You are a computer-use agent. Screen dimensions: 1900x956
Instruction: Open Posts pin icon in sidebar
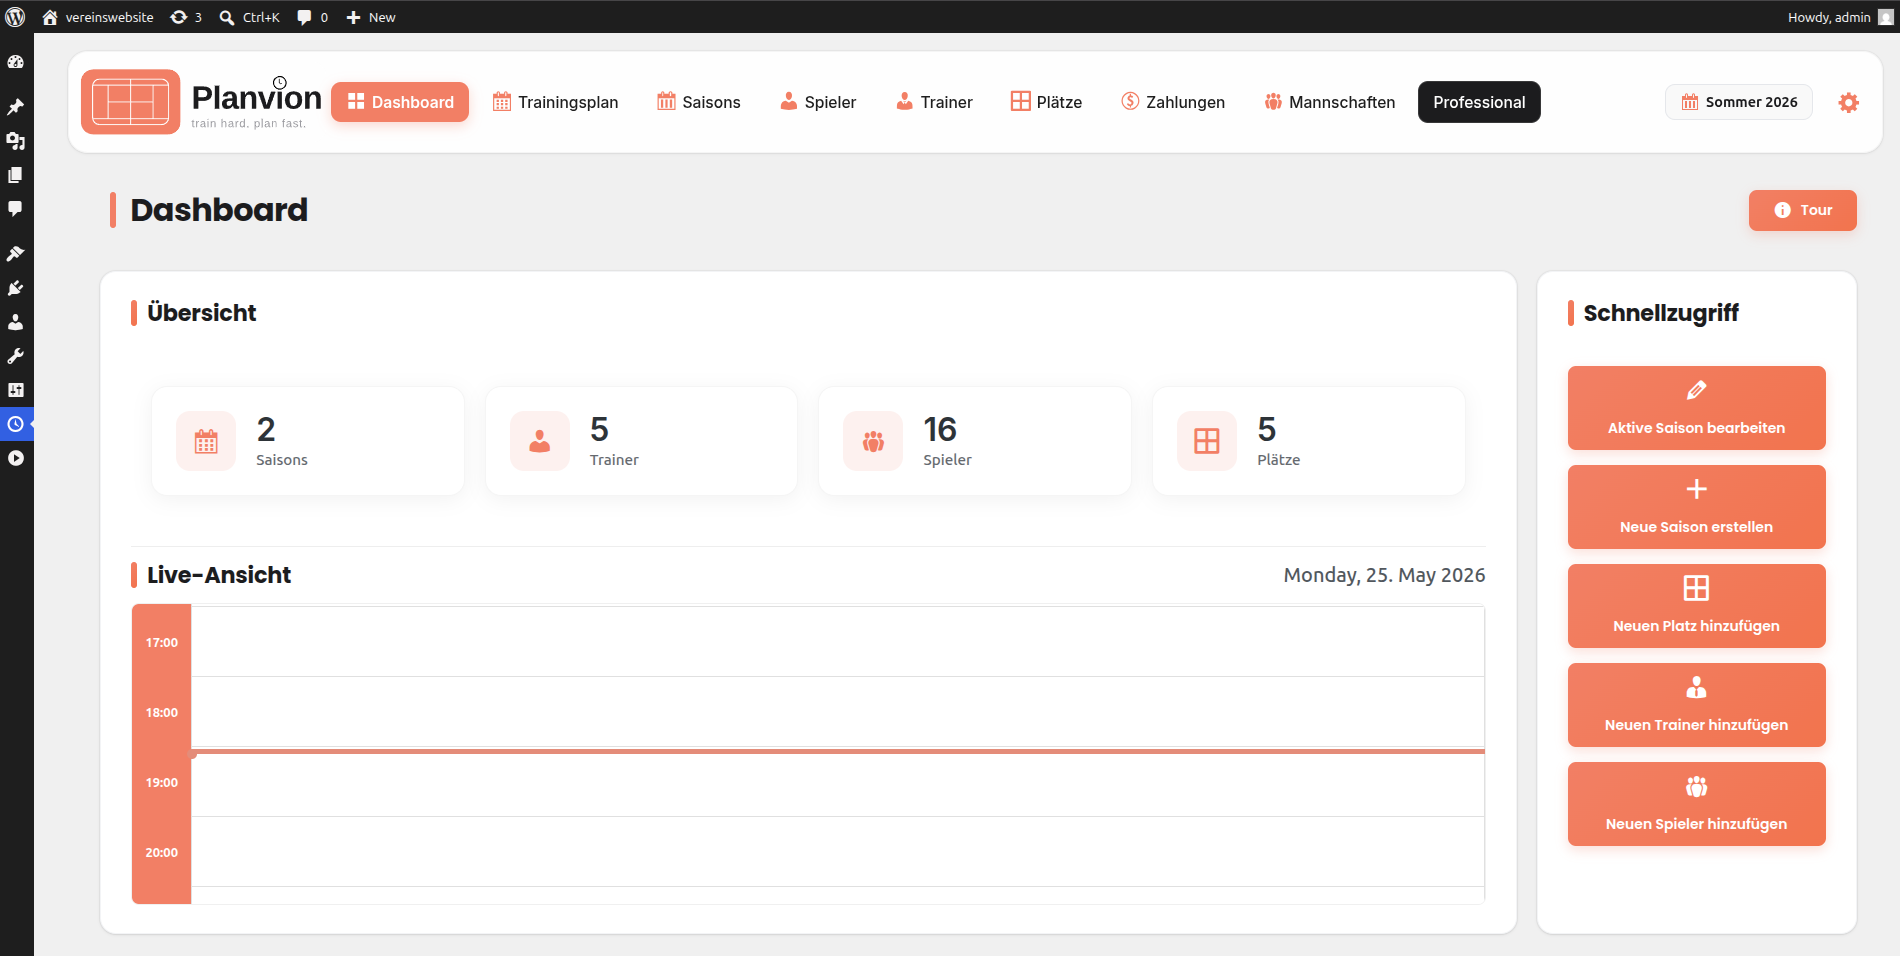tap(16, 107)
